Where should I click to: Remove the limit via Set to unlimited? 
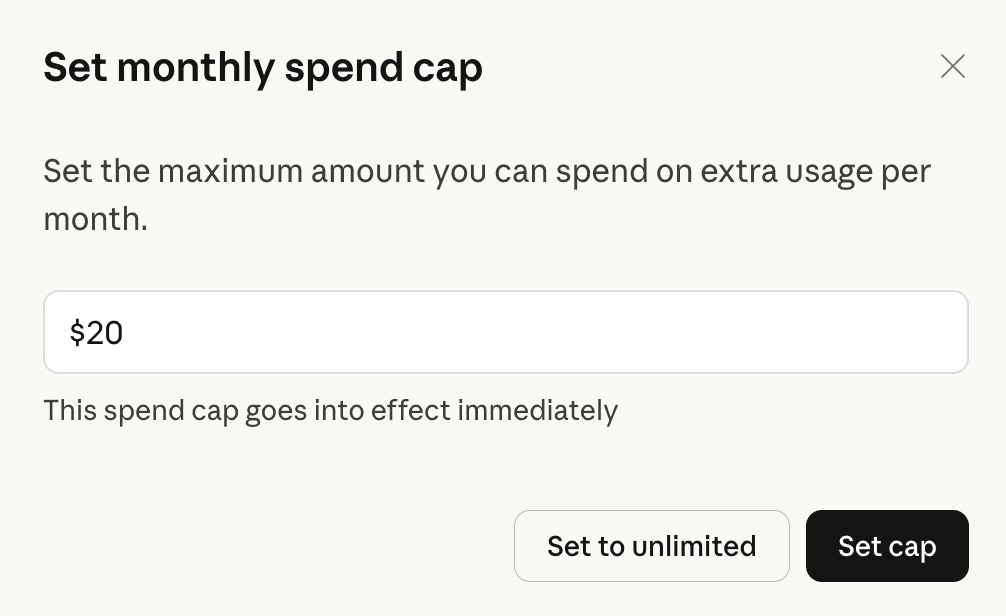[651, 546]
